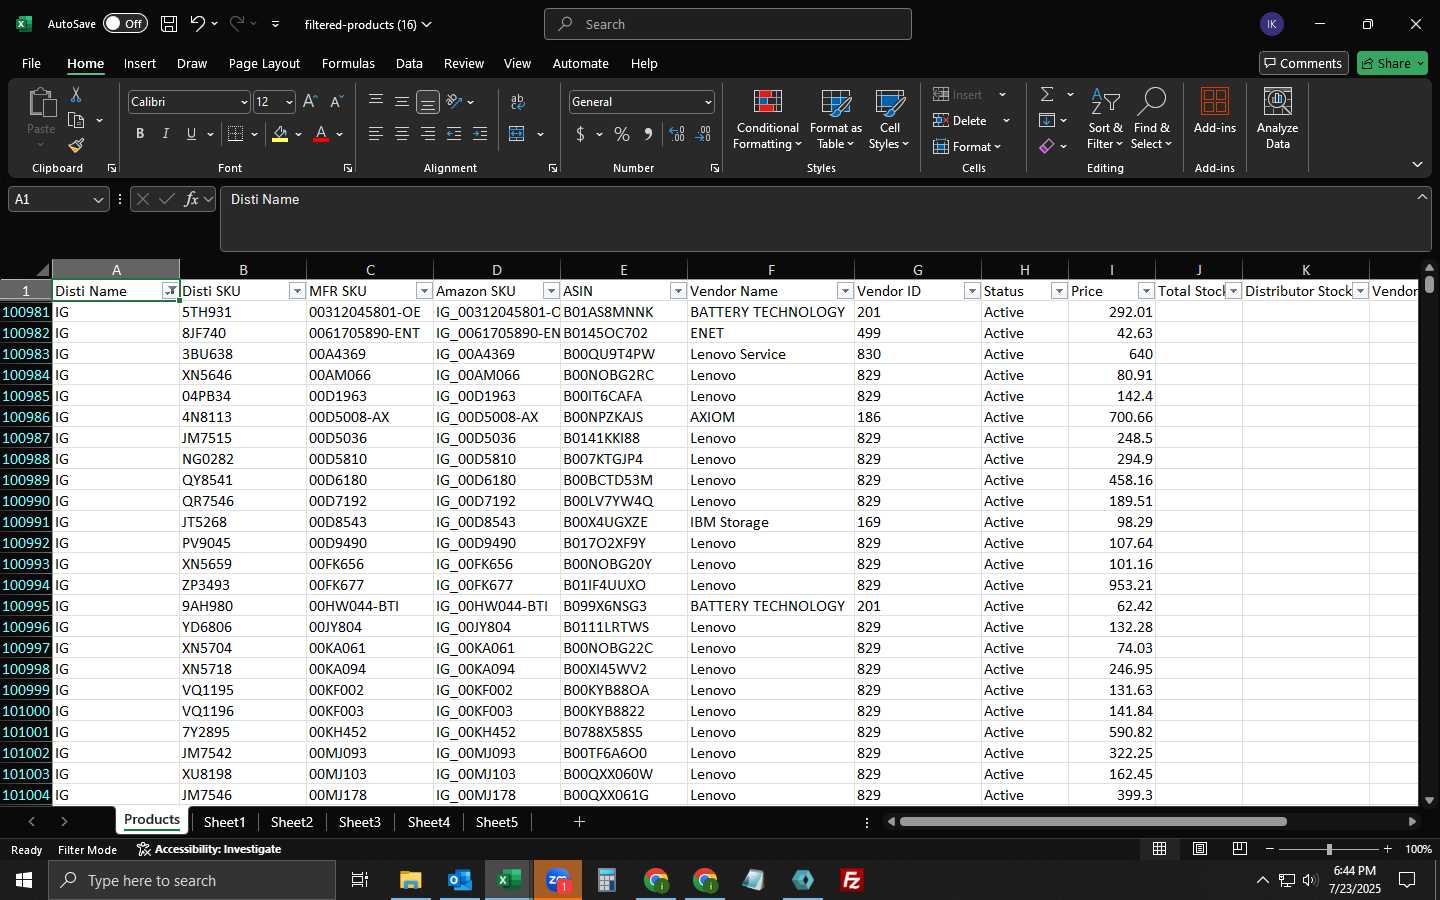Click the Percent Style icon
This screenshot has height=900, width=1440.
[x=622, y=134]
